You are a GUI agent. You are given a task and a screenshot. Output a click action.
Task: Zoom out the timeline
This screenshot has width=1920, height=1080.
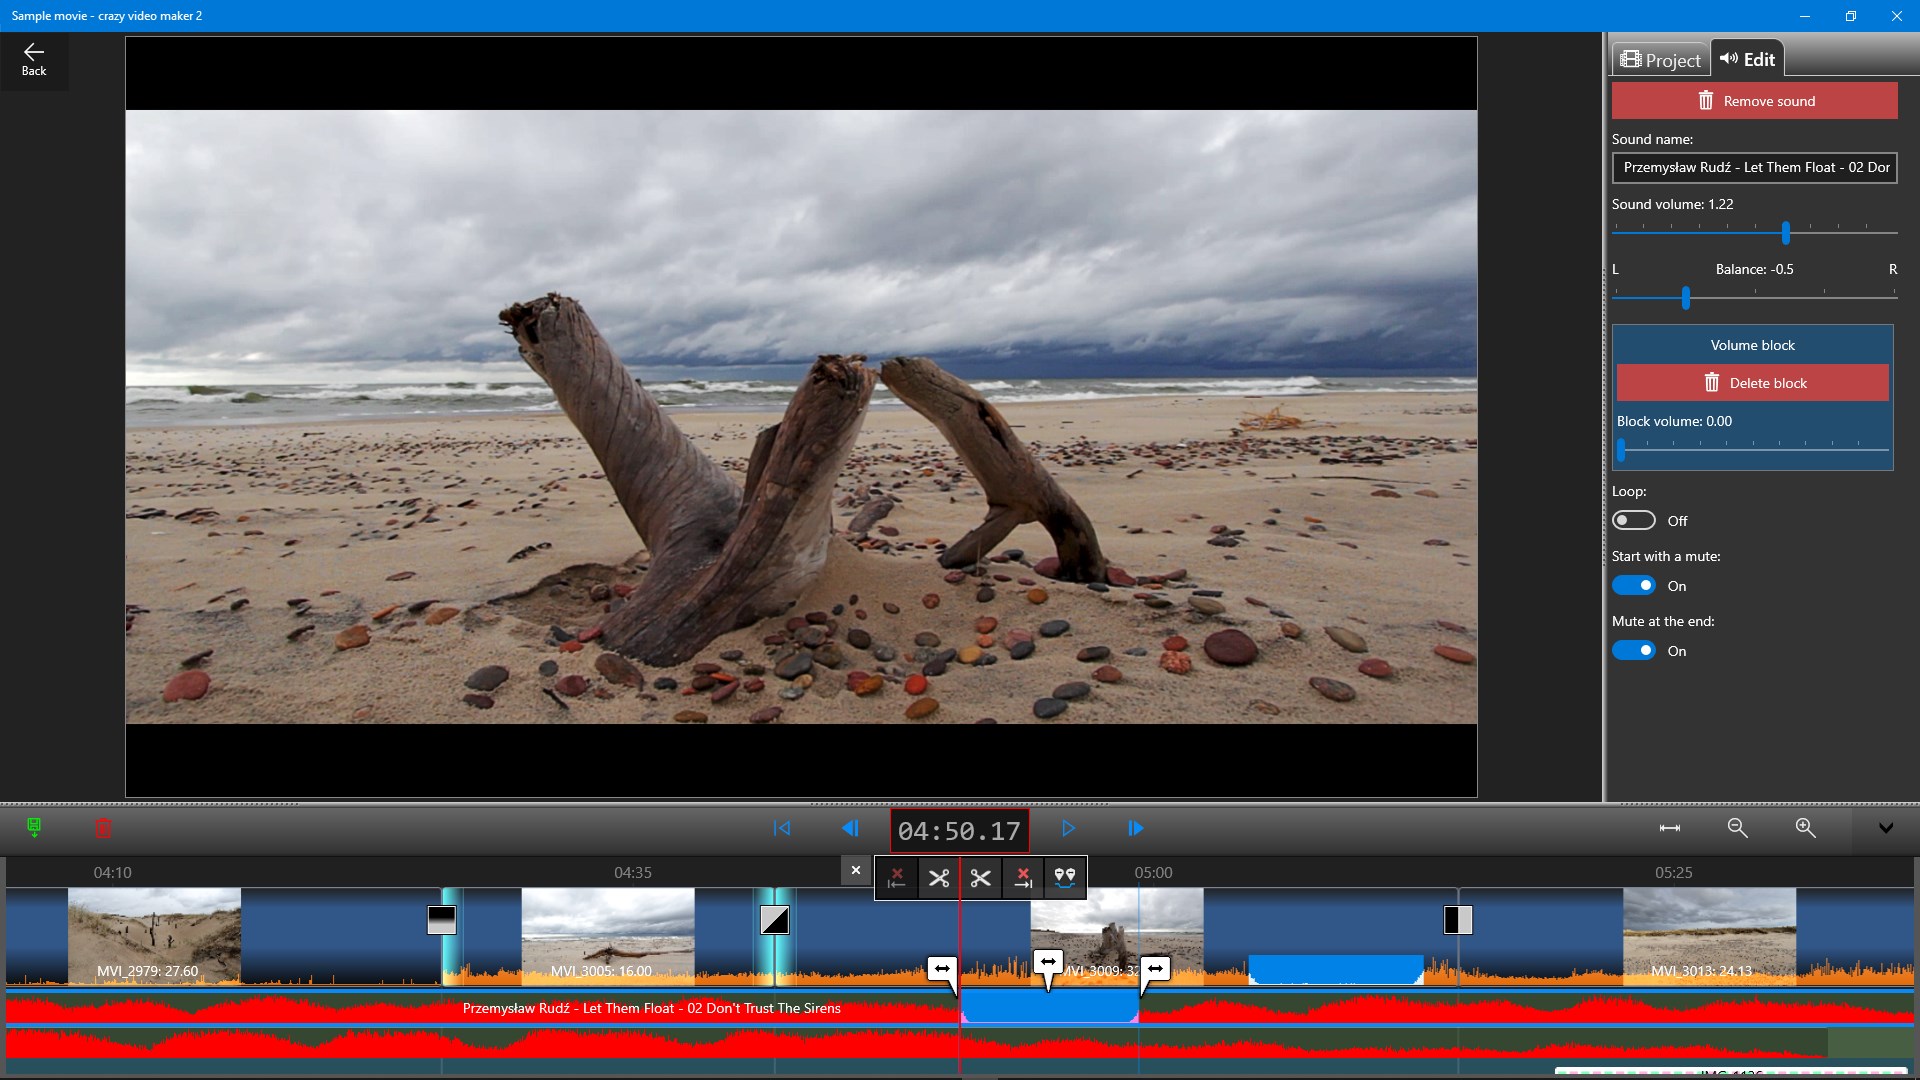click(1737, 828)
